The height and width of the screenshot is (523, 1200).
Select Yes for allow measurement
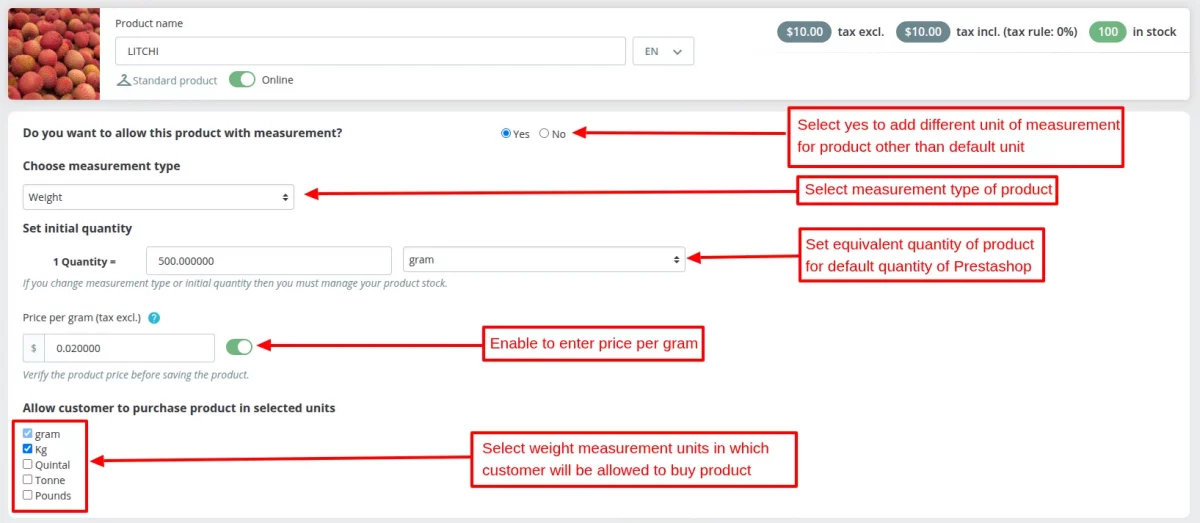[506, 133]
